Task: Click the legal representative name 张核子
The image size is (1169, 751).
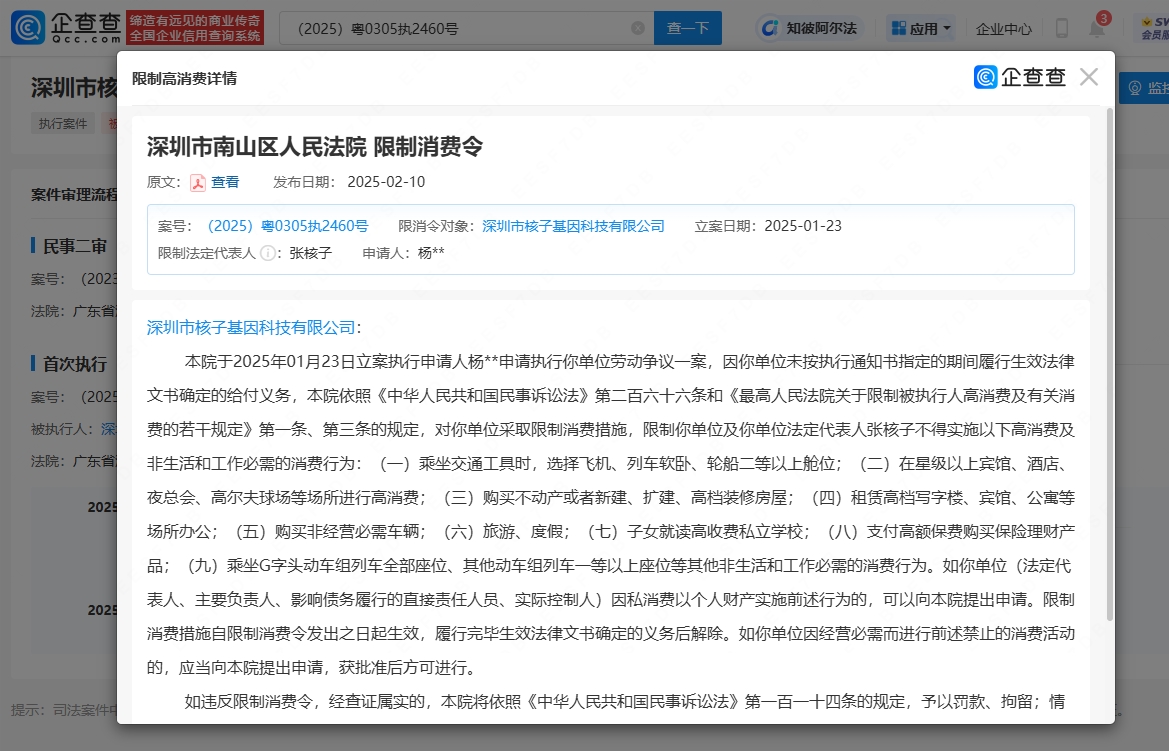Action: [311, 254]
